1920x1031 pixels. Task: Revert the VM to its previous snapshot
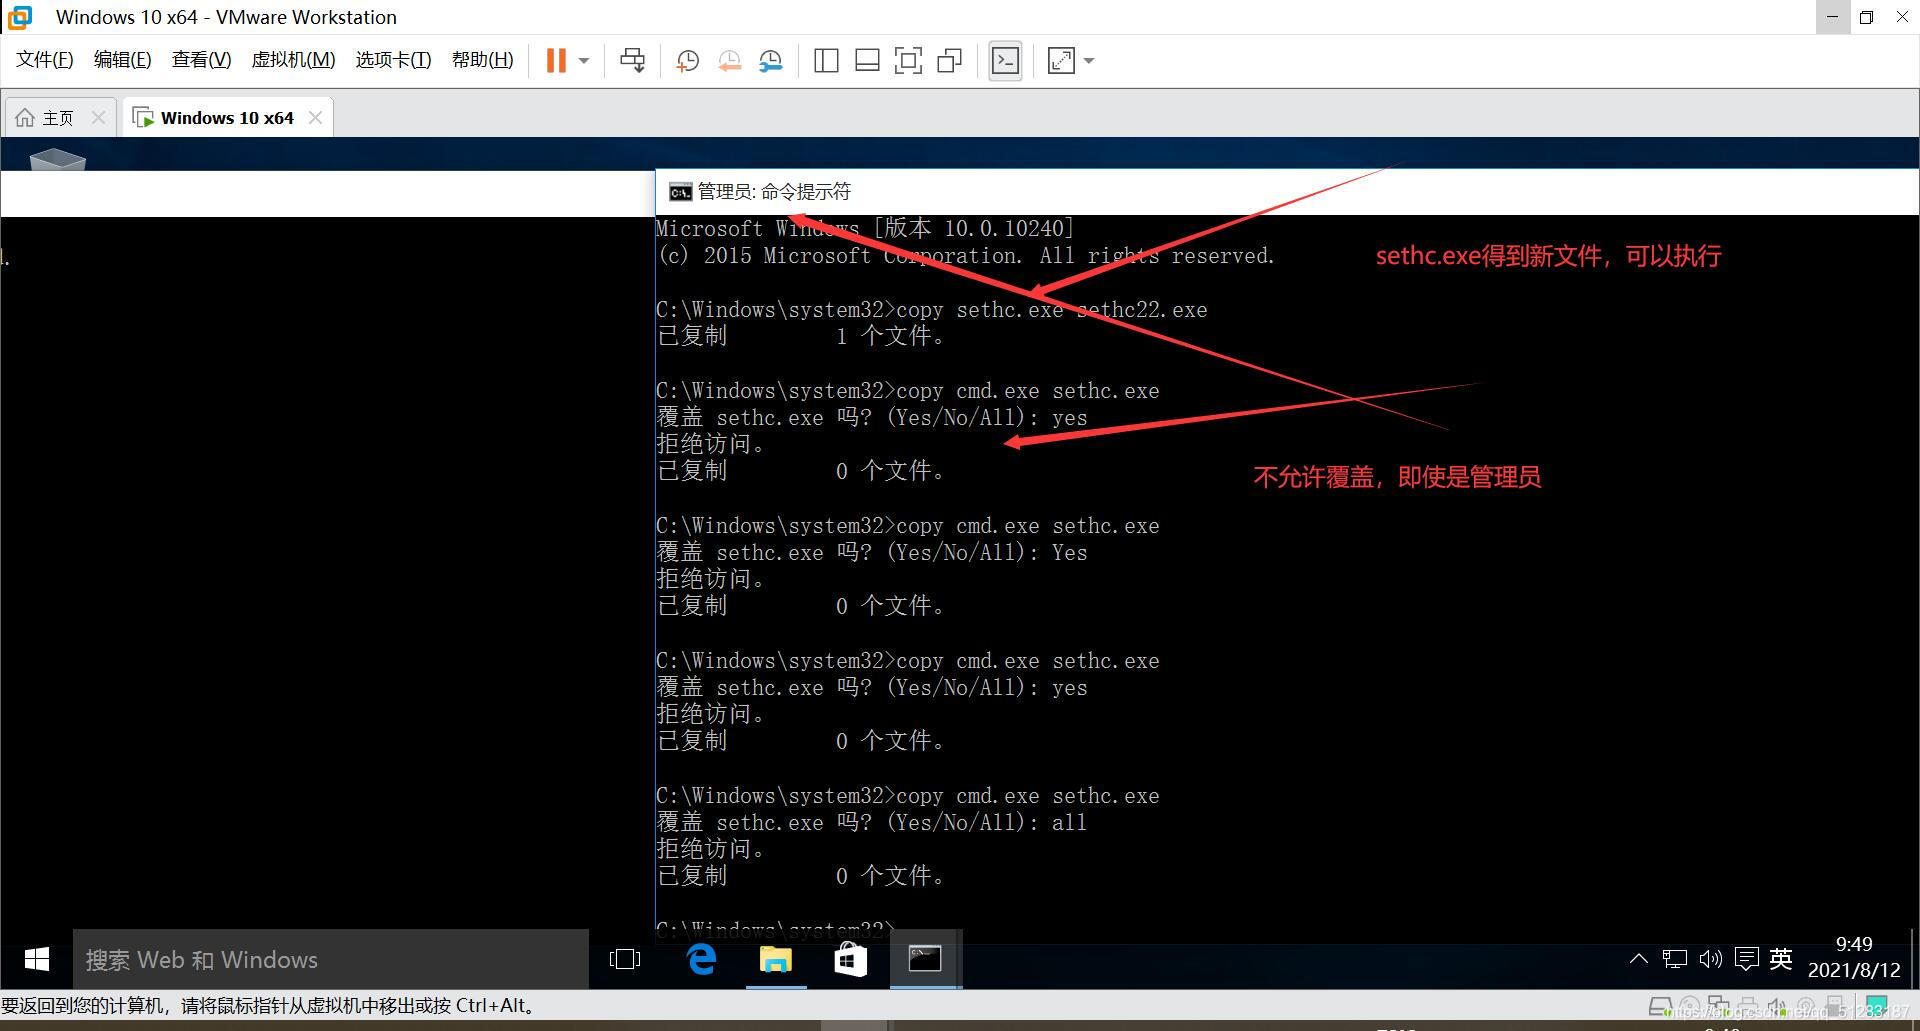pos(729,61)
